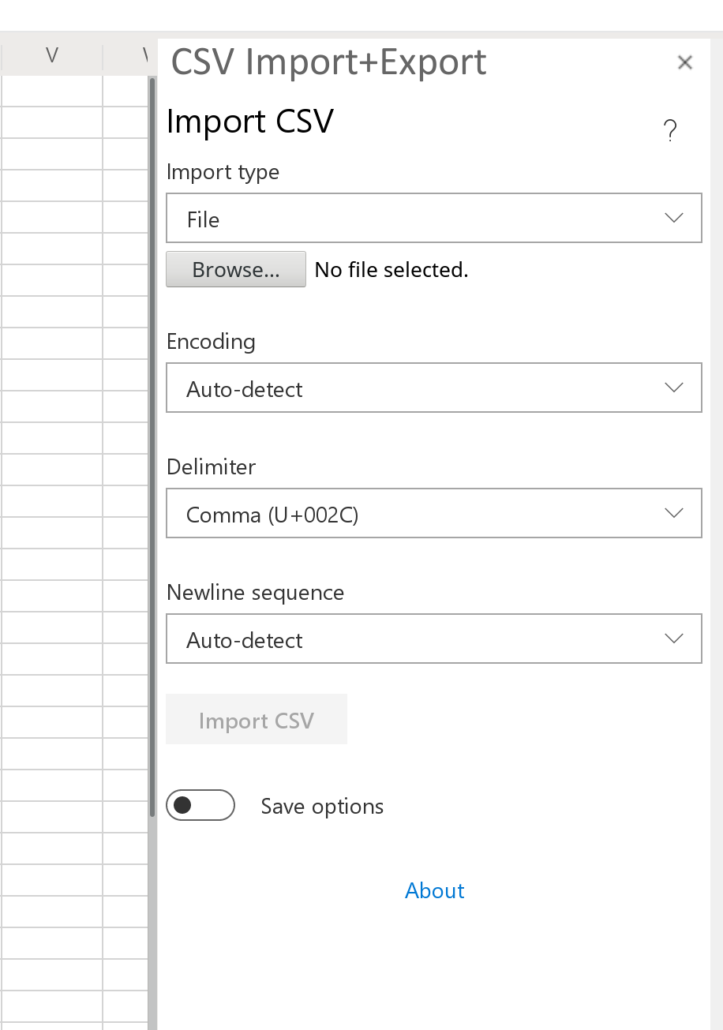Click the Save options label text
Viewport: 723px width, 1030px height.
[322, 807]
